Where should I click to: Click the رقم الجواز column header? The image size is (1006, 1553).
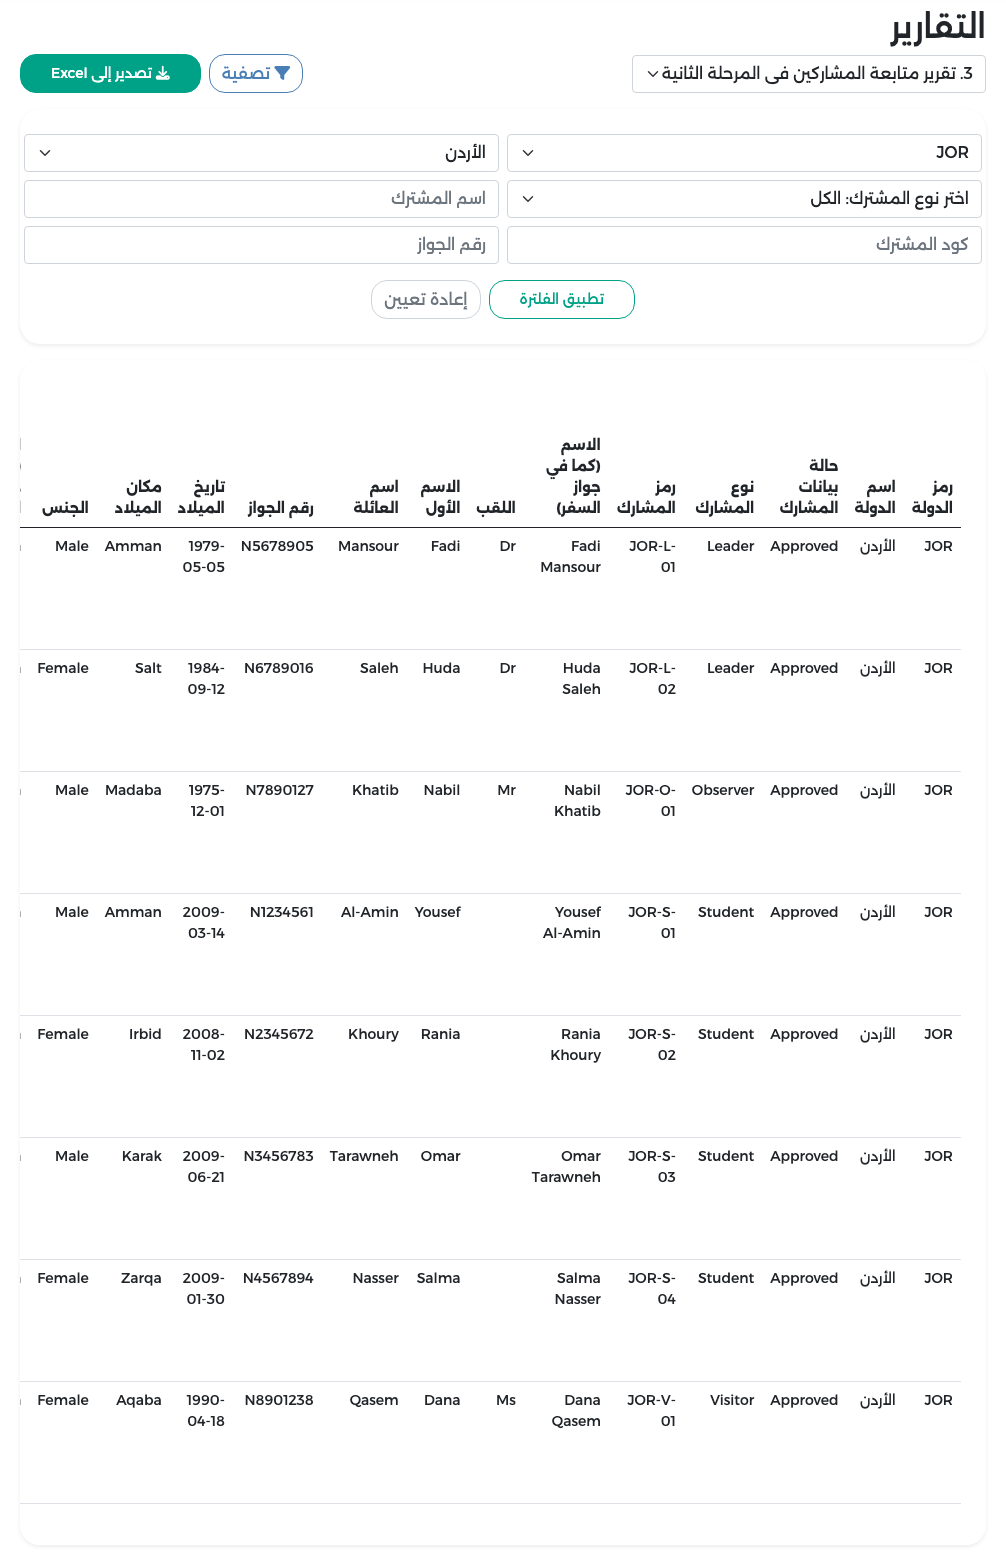[281, 508]
